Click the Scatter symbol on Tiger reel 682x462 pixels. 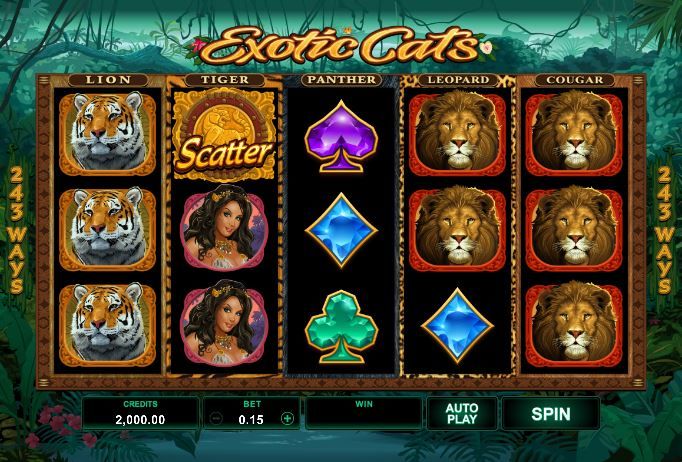point(224,134)
